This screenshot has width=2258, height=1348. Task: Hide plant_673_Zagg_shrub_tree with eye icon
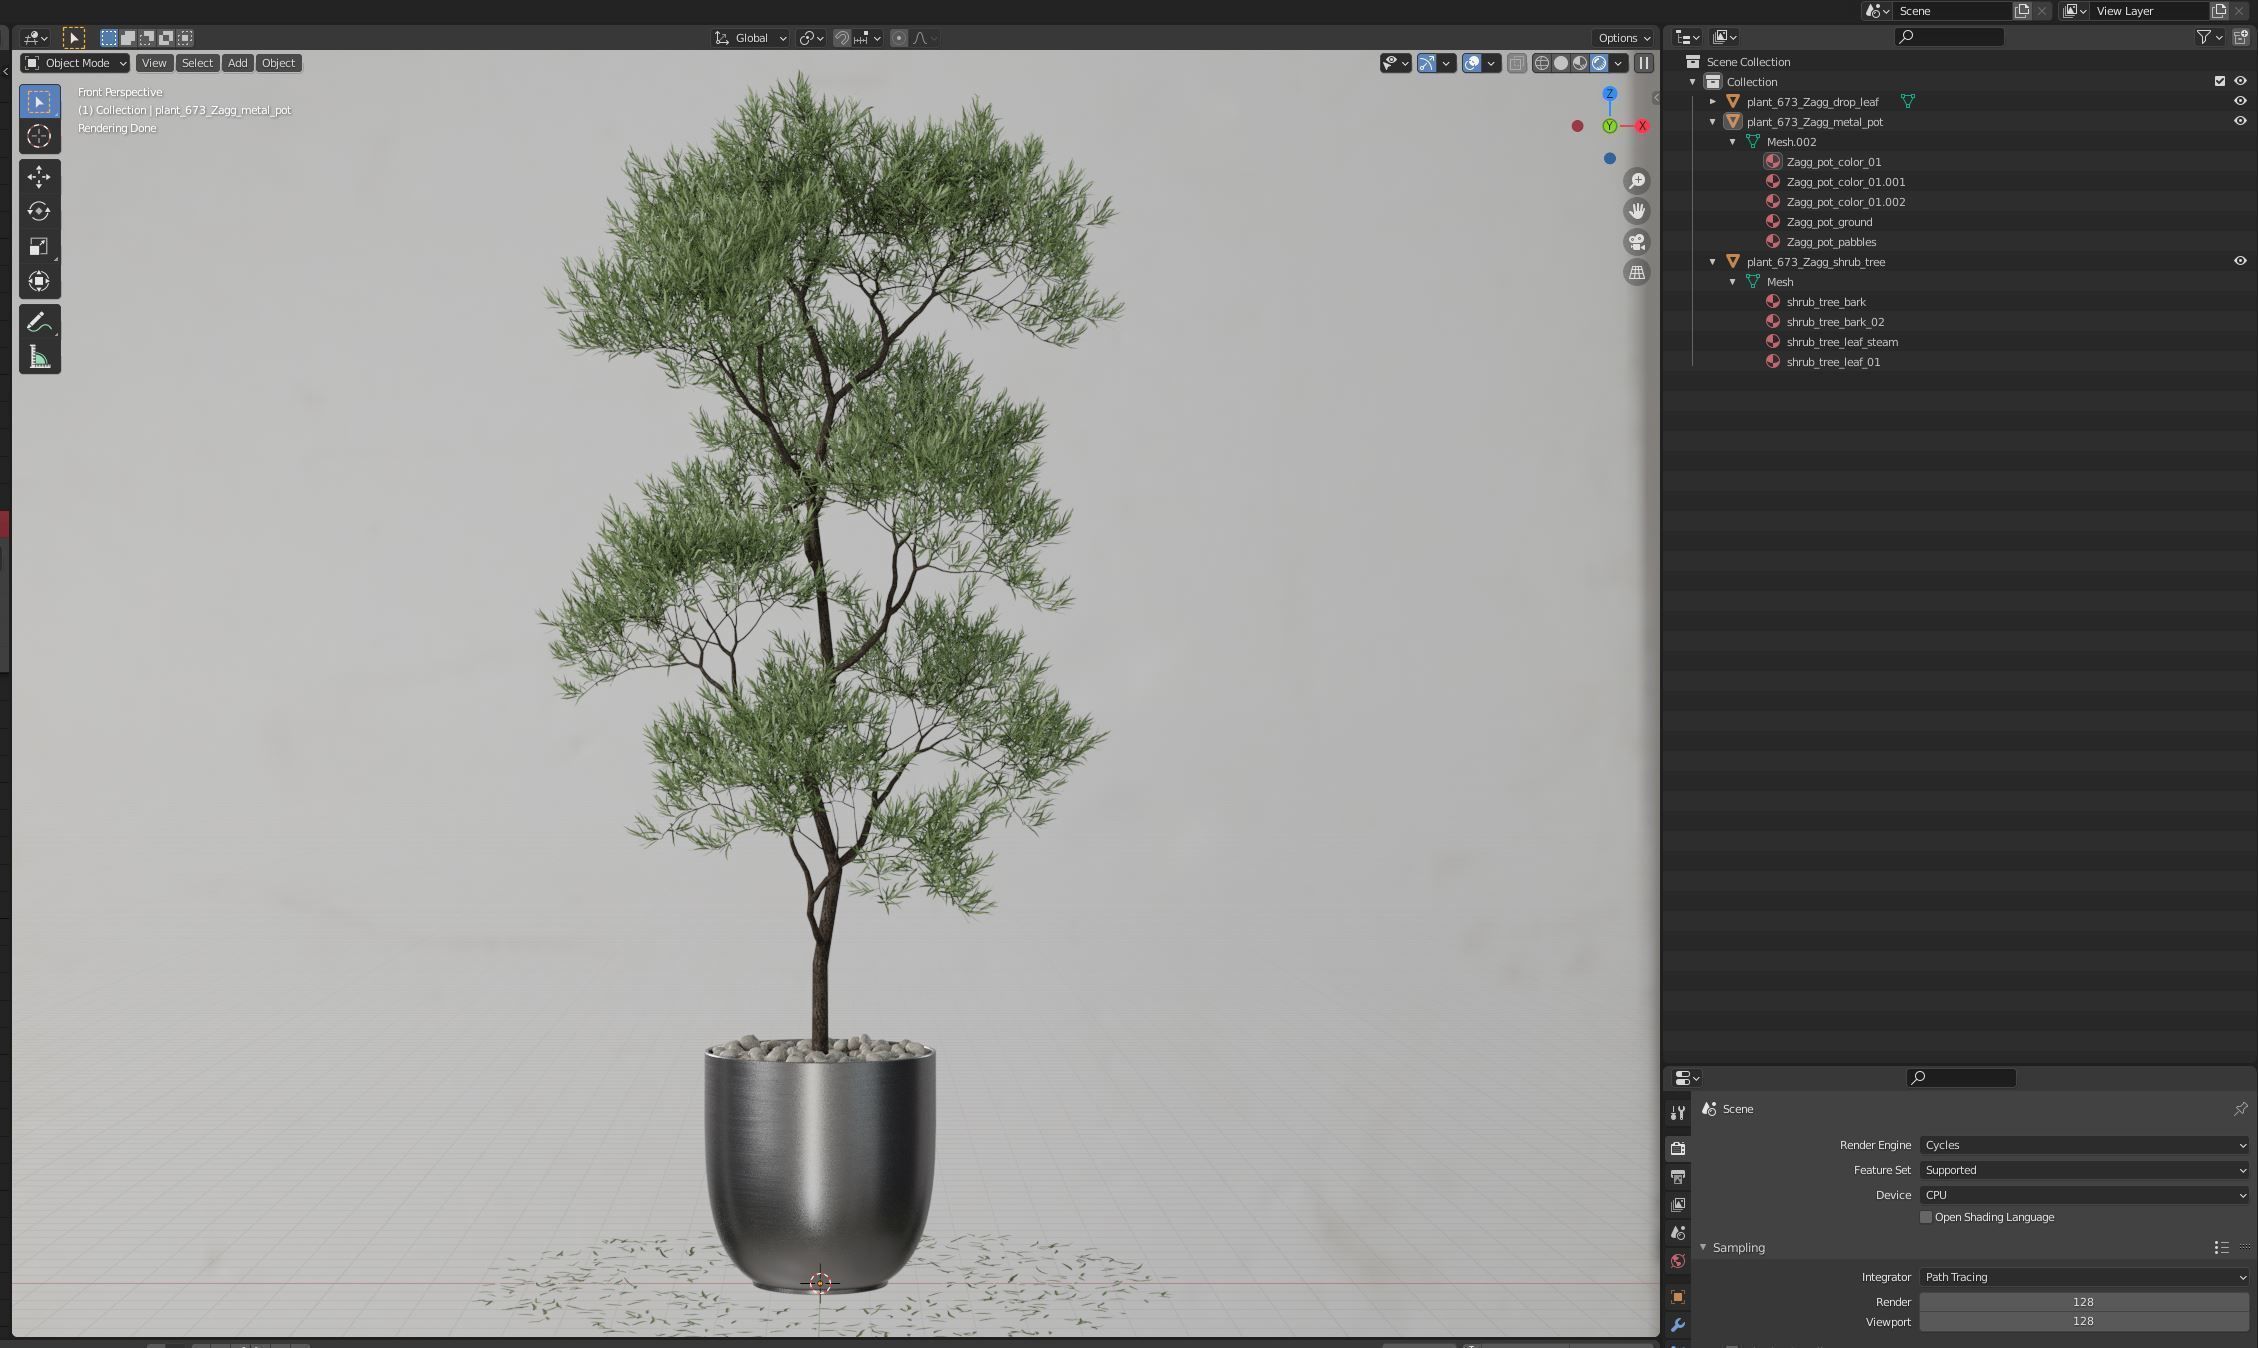(2240, 261)
